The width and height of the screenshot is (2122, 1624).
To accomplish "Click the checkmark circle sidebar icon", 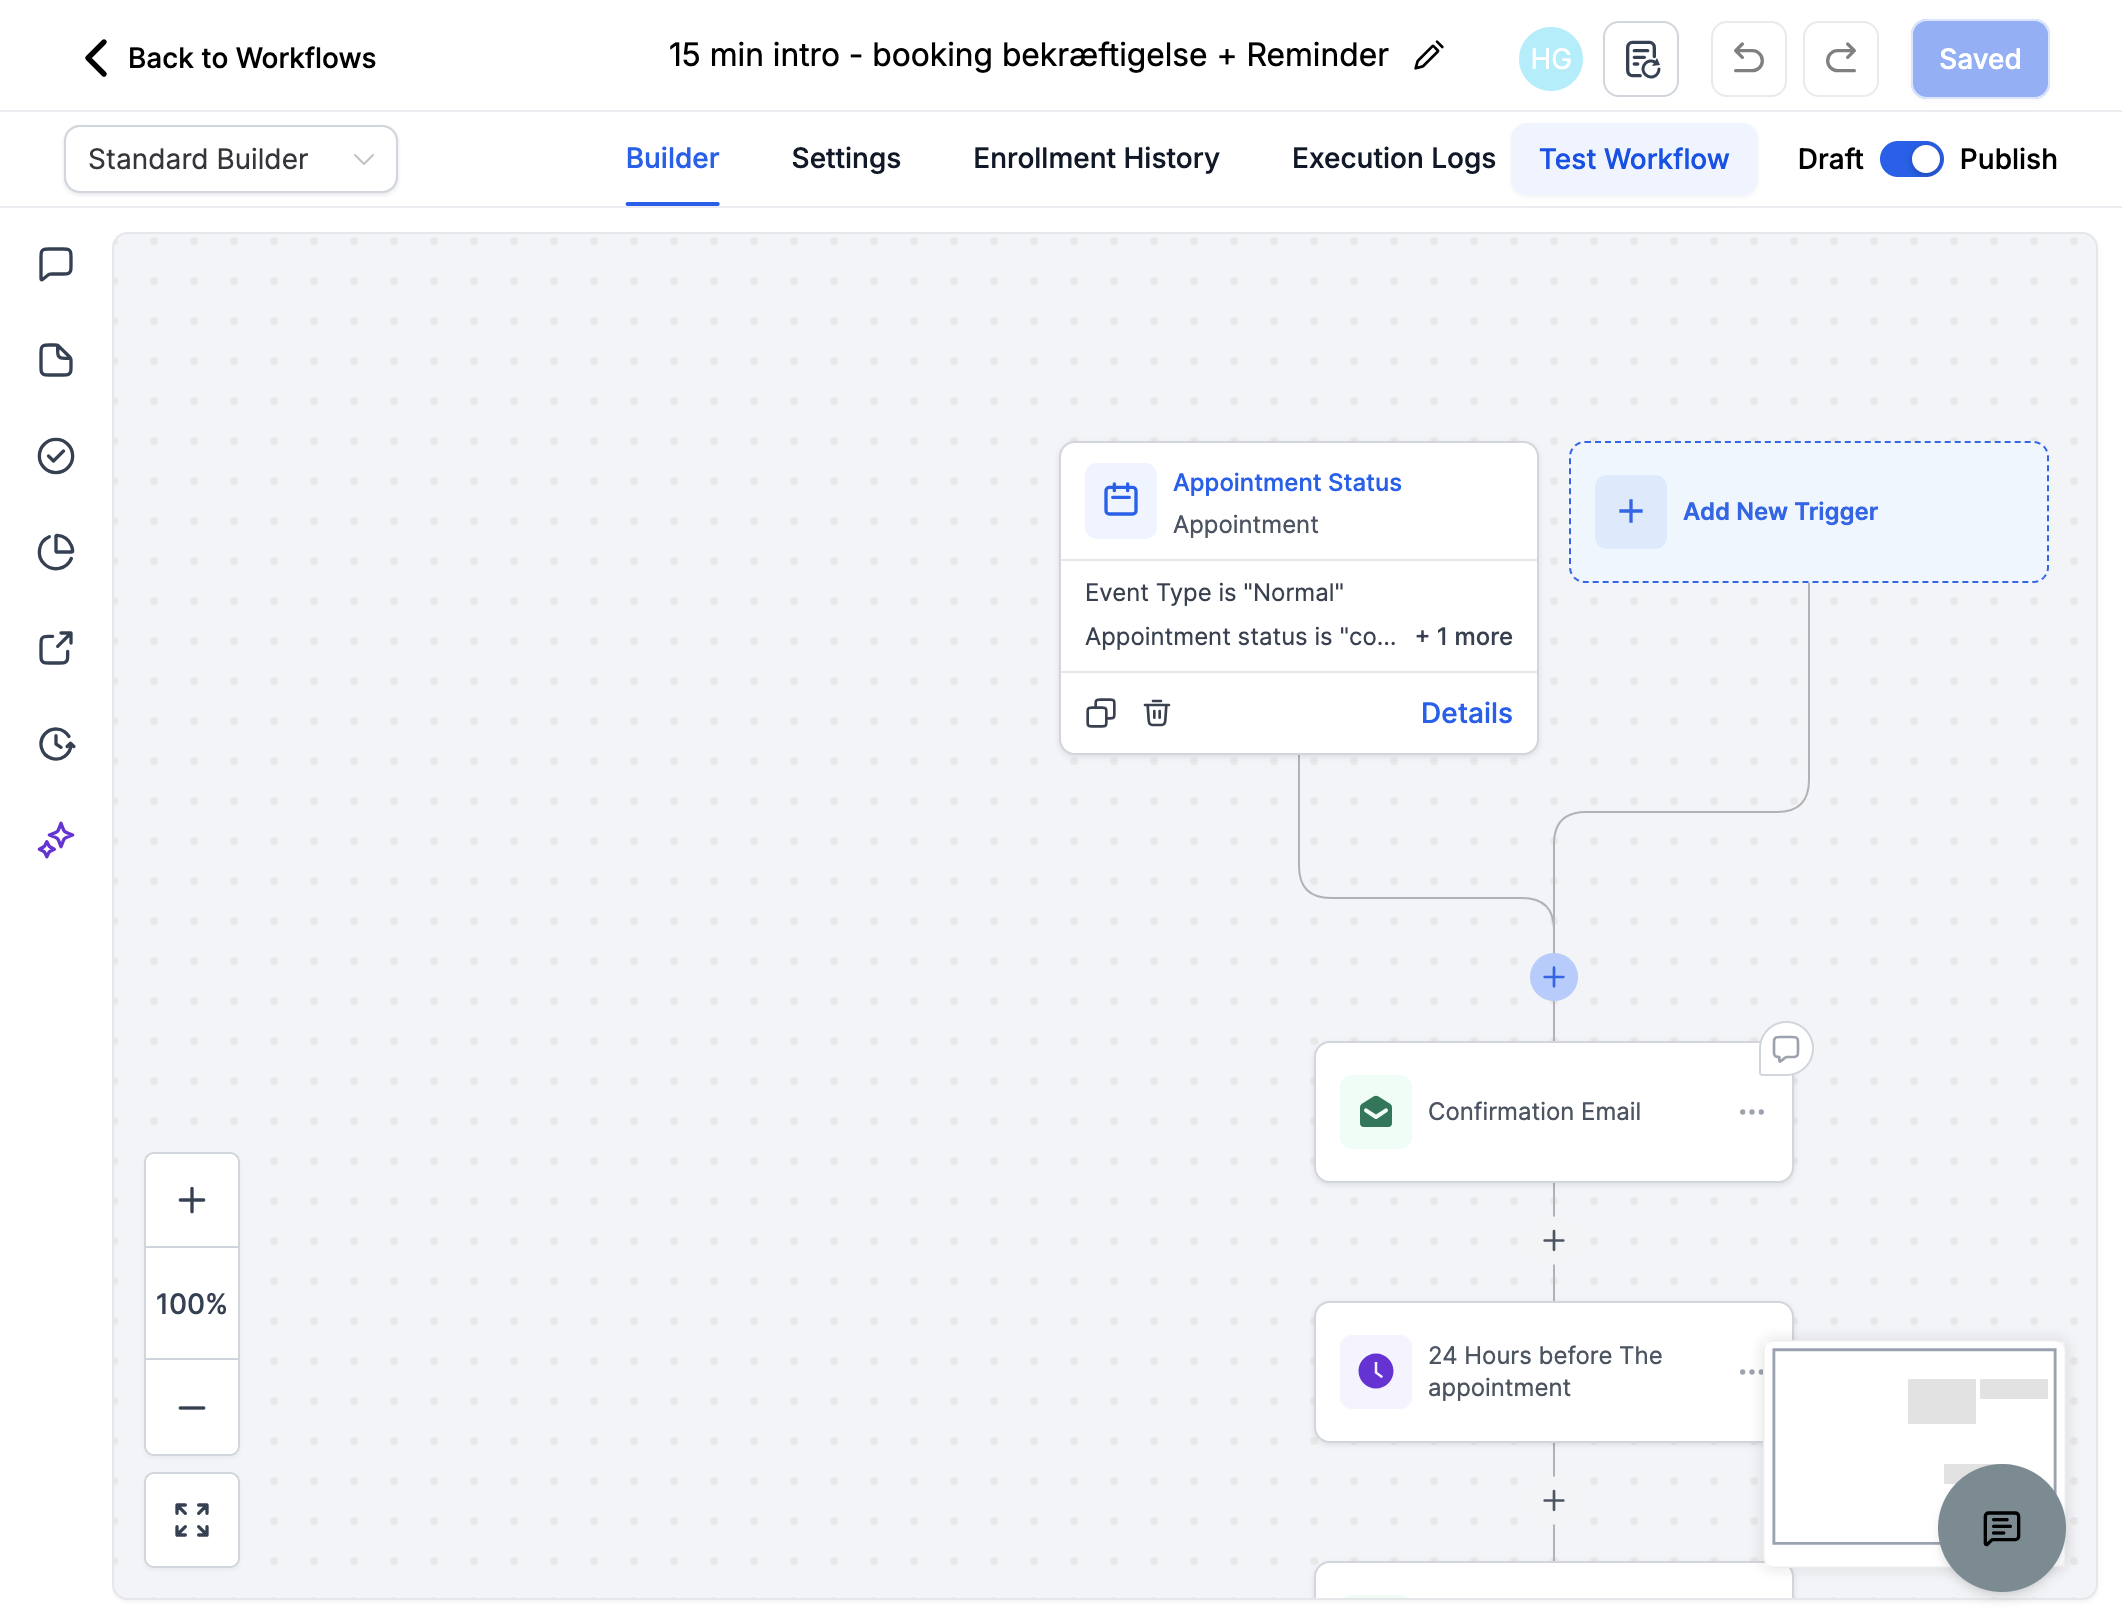I will [x=56, y=456].
